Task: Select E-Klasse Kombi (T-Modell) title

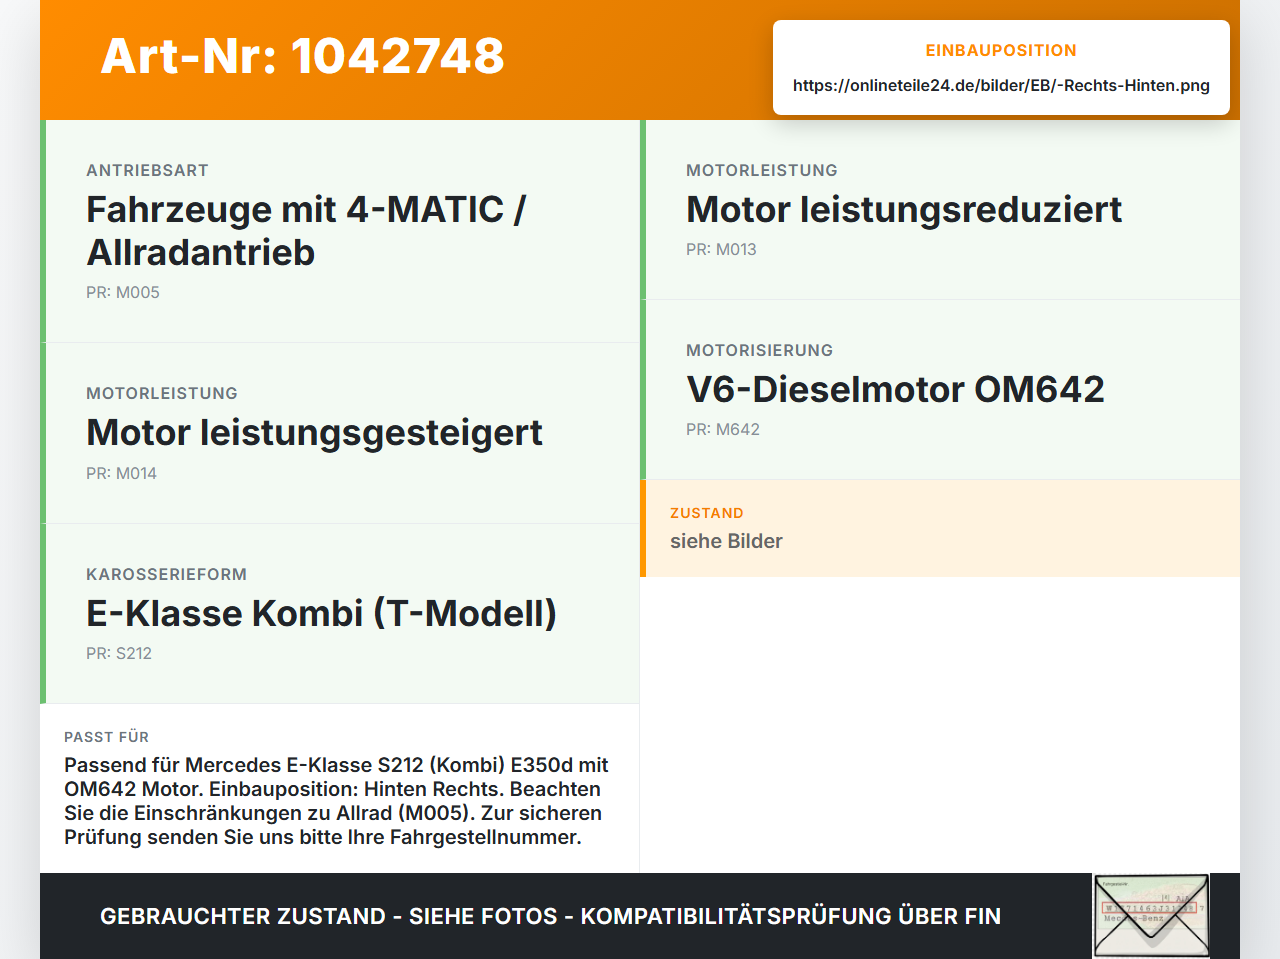Action: click(x=321, y=613)
